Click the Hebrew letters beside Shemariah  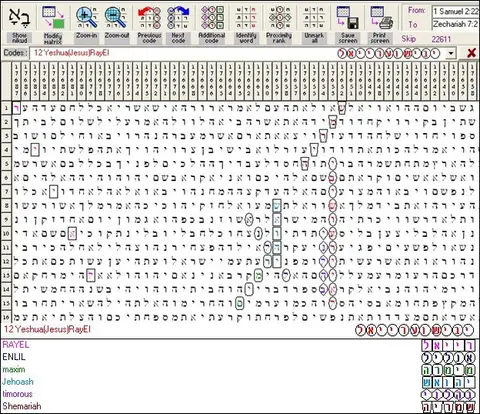(x=448, y=407)
